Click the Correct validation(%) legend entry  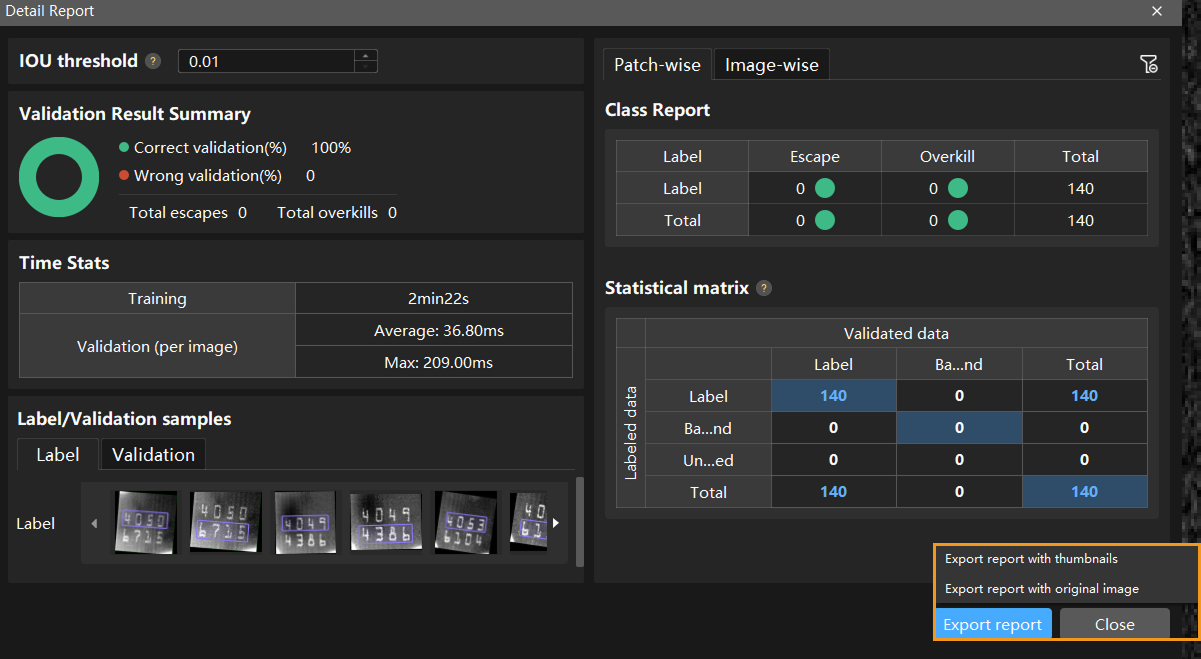(x=203, y=148)
